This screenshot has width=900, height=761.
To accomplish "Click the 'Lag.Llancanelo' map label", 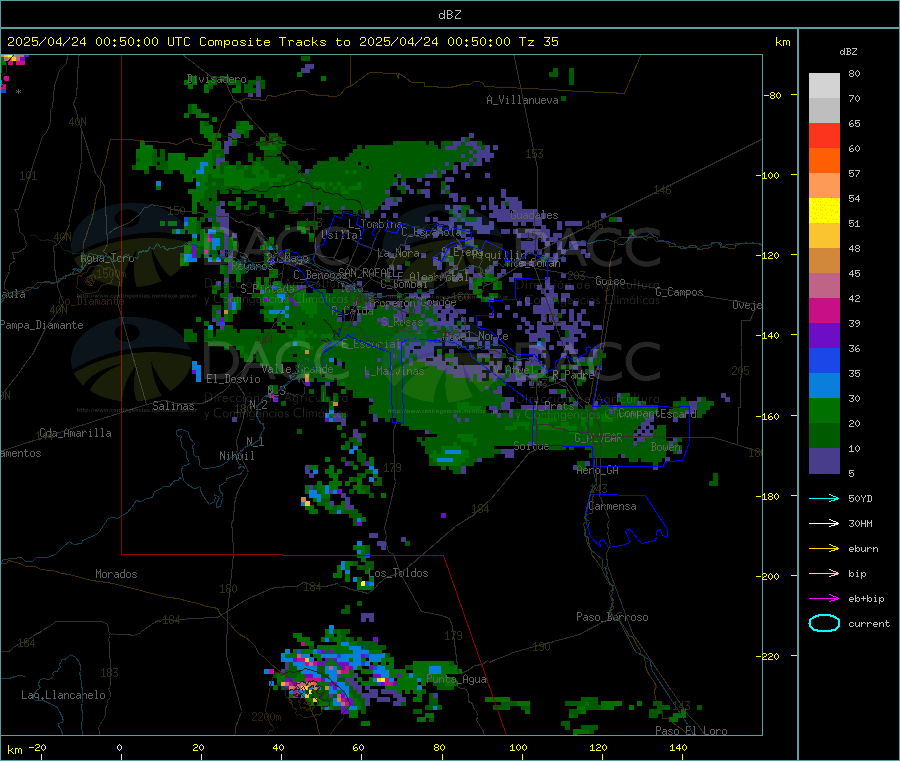I will click(x=64, y=695).
